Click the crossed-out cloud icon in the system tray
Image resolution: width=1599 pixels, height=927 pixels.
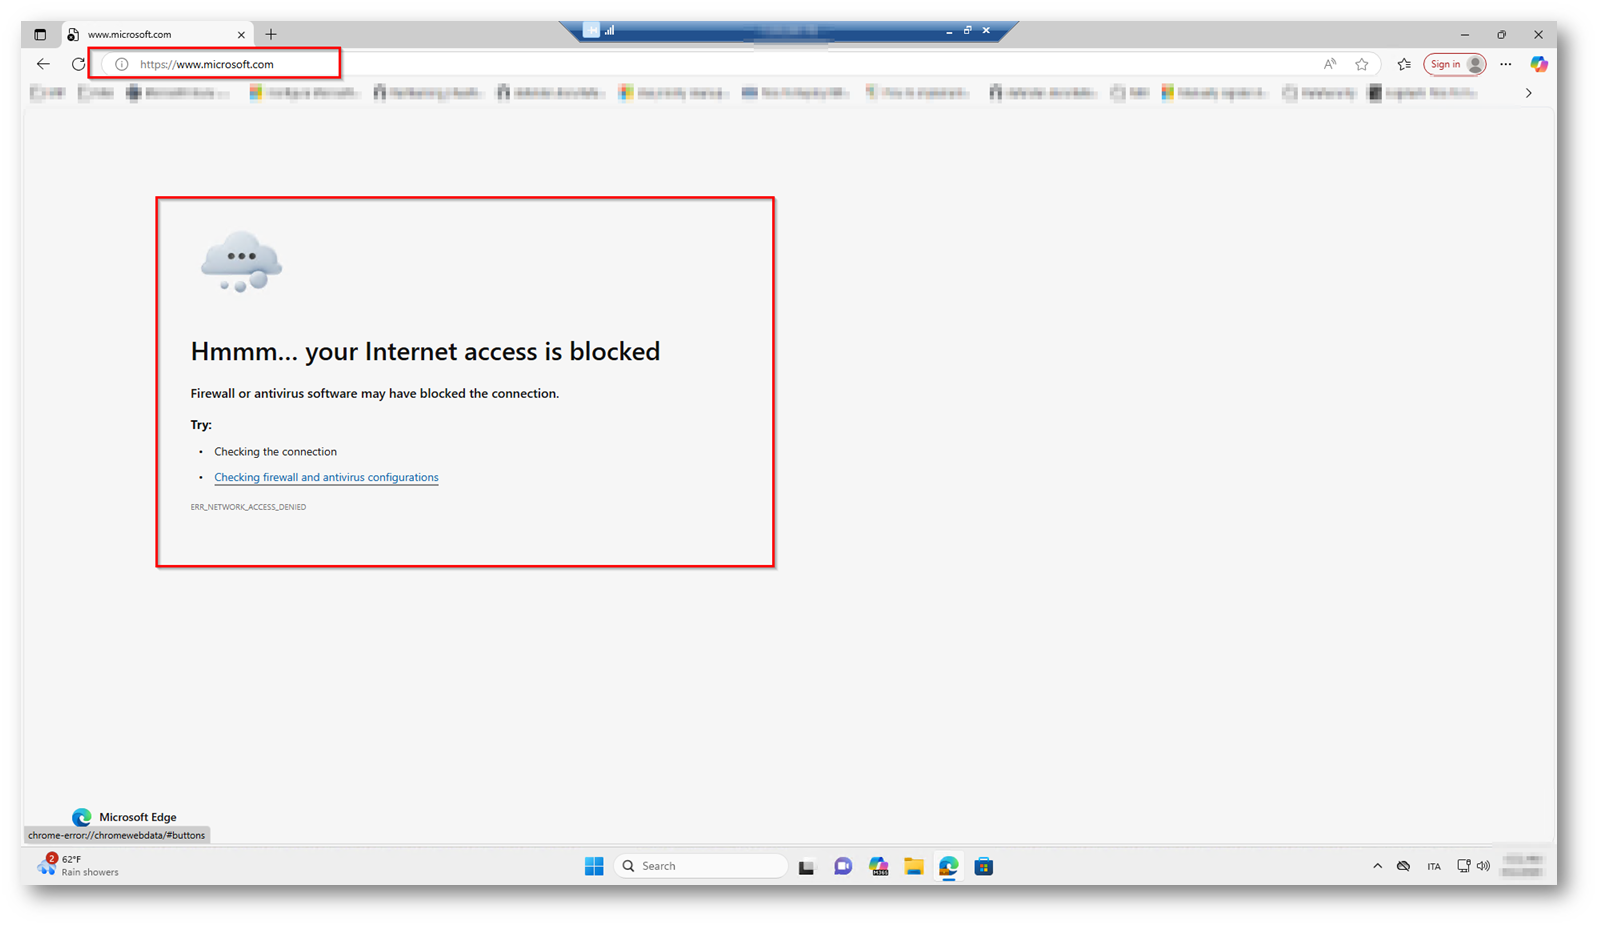pyautogui.click(x=1404, y=866)
